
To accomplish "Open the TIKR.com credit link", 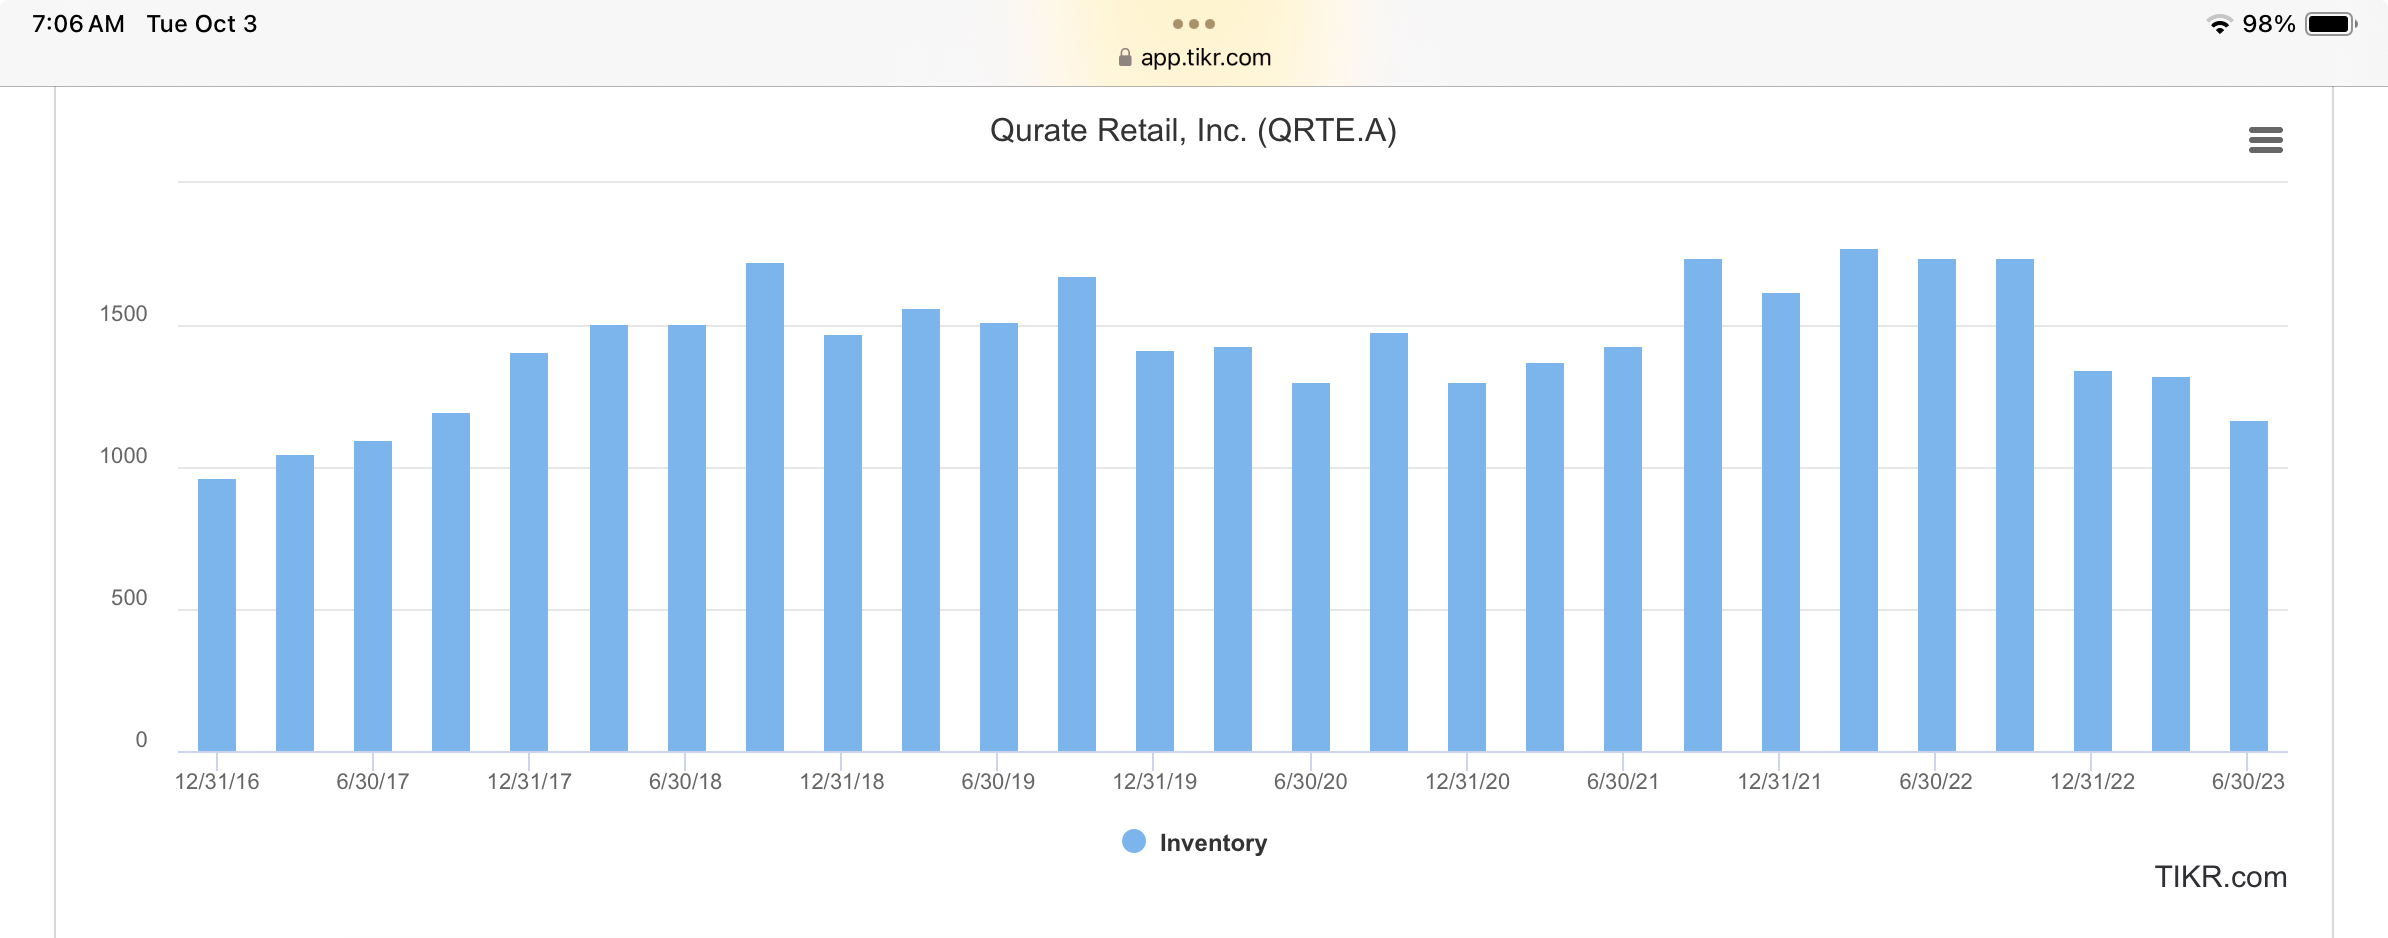I will [2220, 877].
